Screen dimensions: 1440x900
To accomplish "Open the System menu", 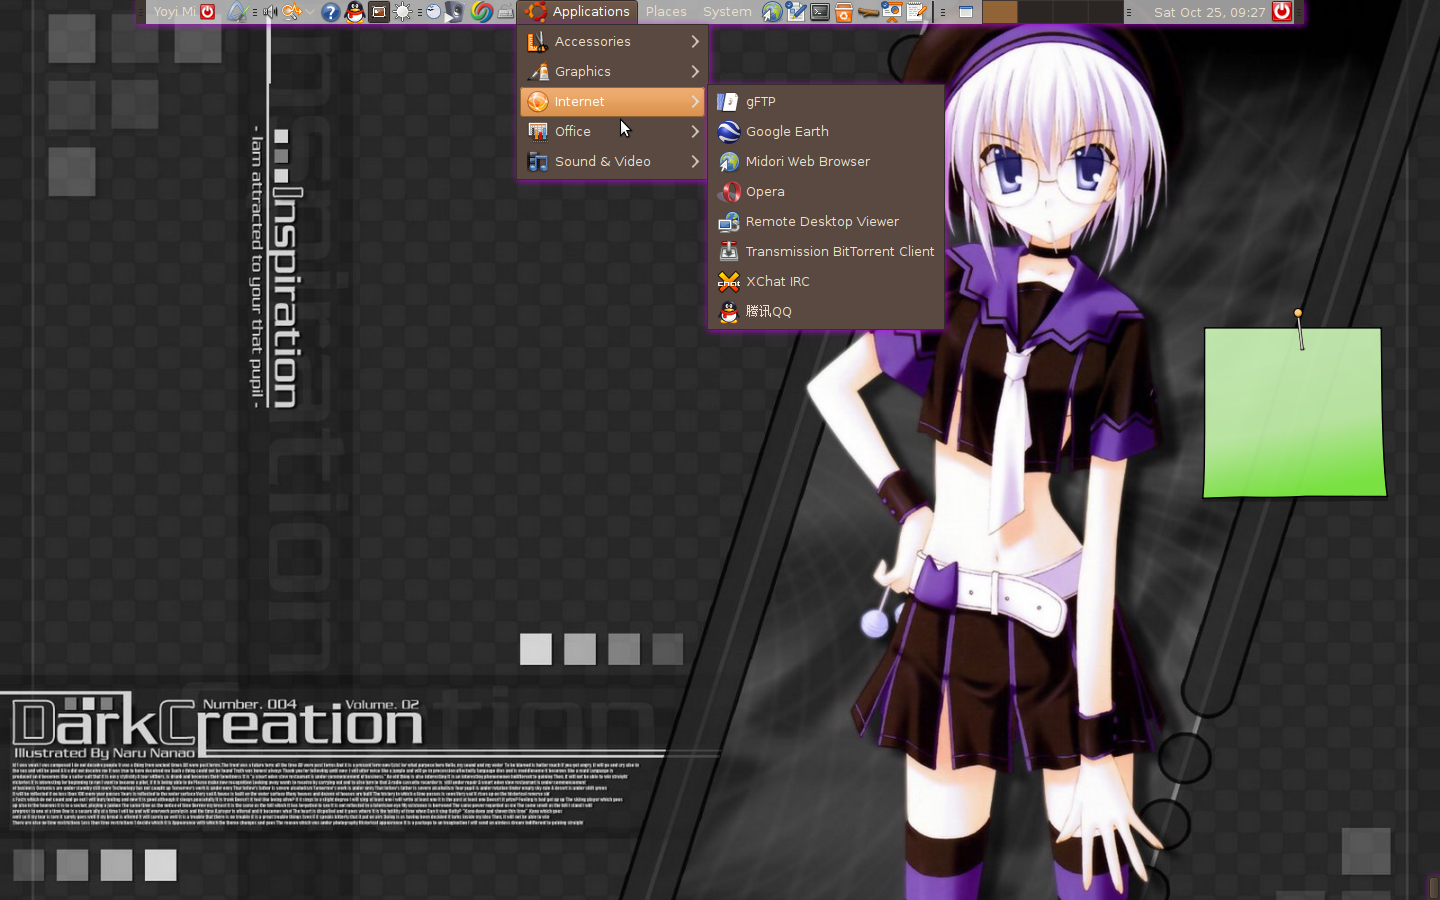I will coord(727,12).
